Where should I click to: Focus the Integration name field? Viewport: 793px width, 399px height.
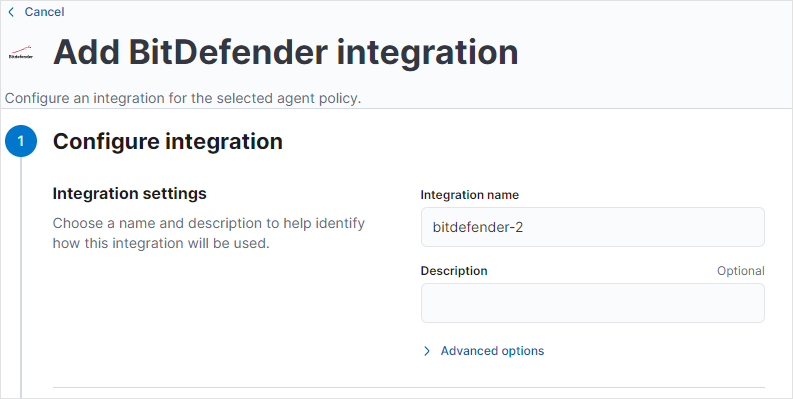click(592, 227)
